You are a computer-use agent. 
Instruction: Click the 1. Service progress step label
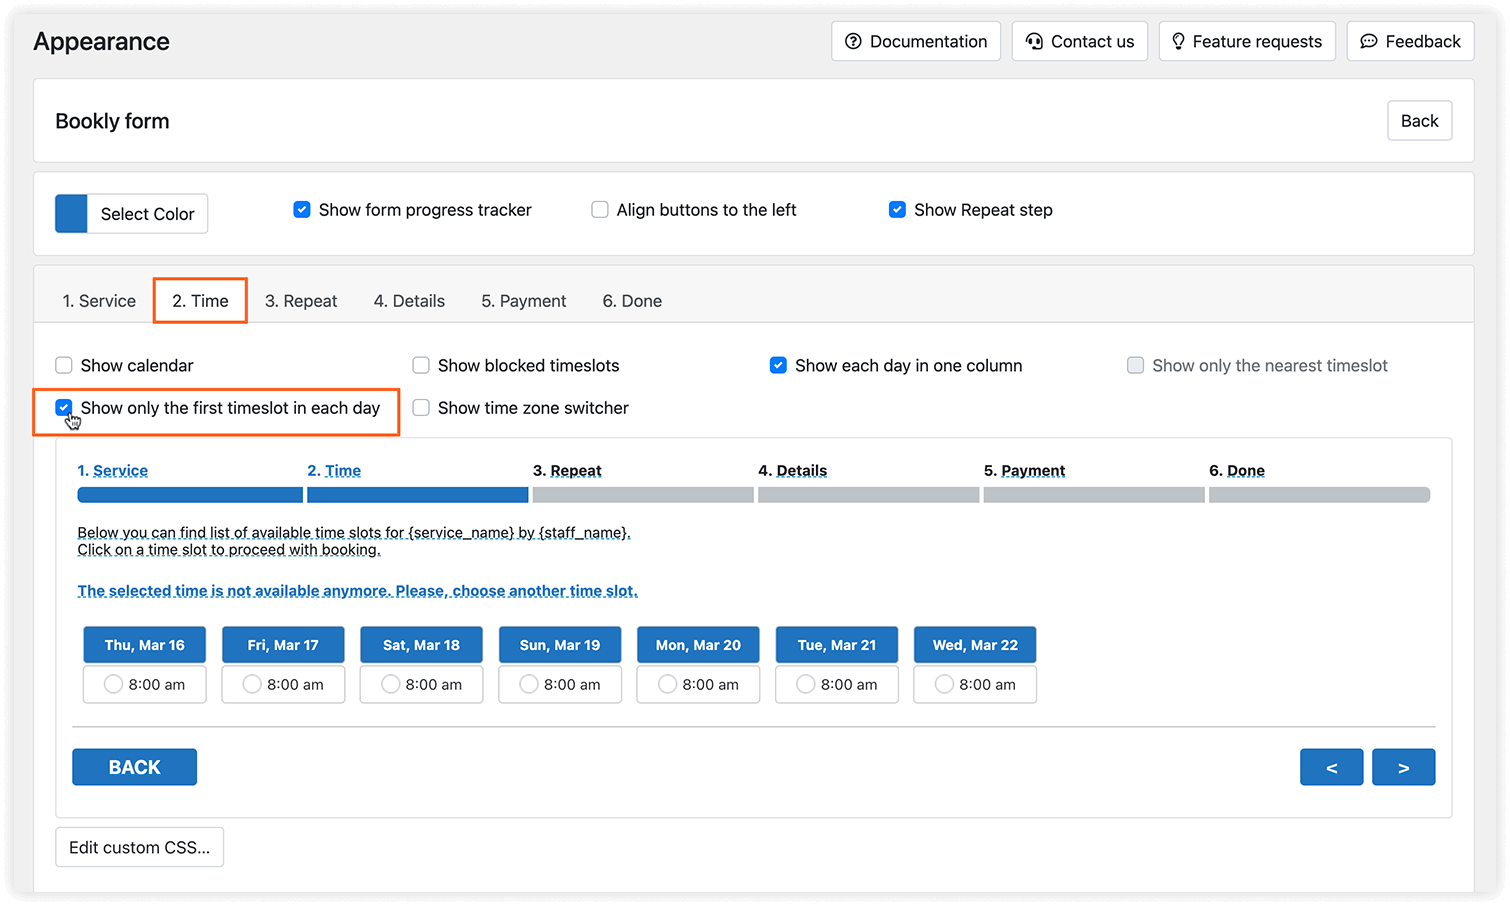click(113, 471)
